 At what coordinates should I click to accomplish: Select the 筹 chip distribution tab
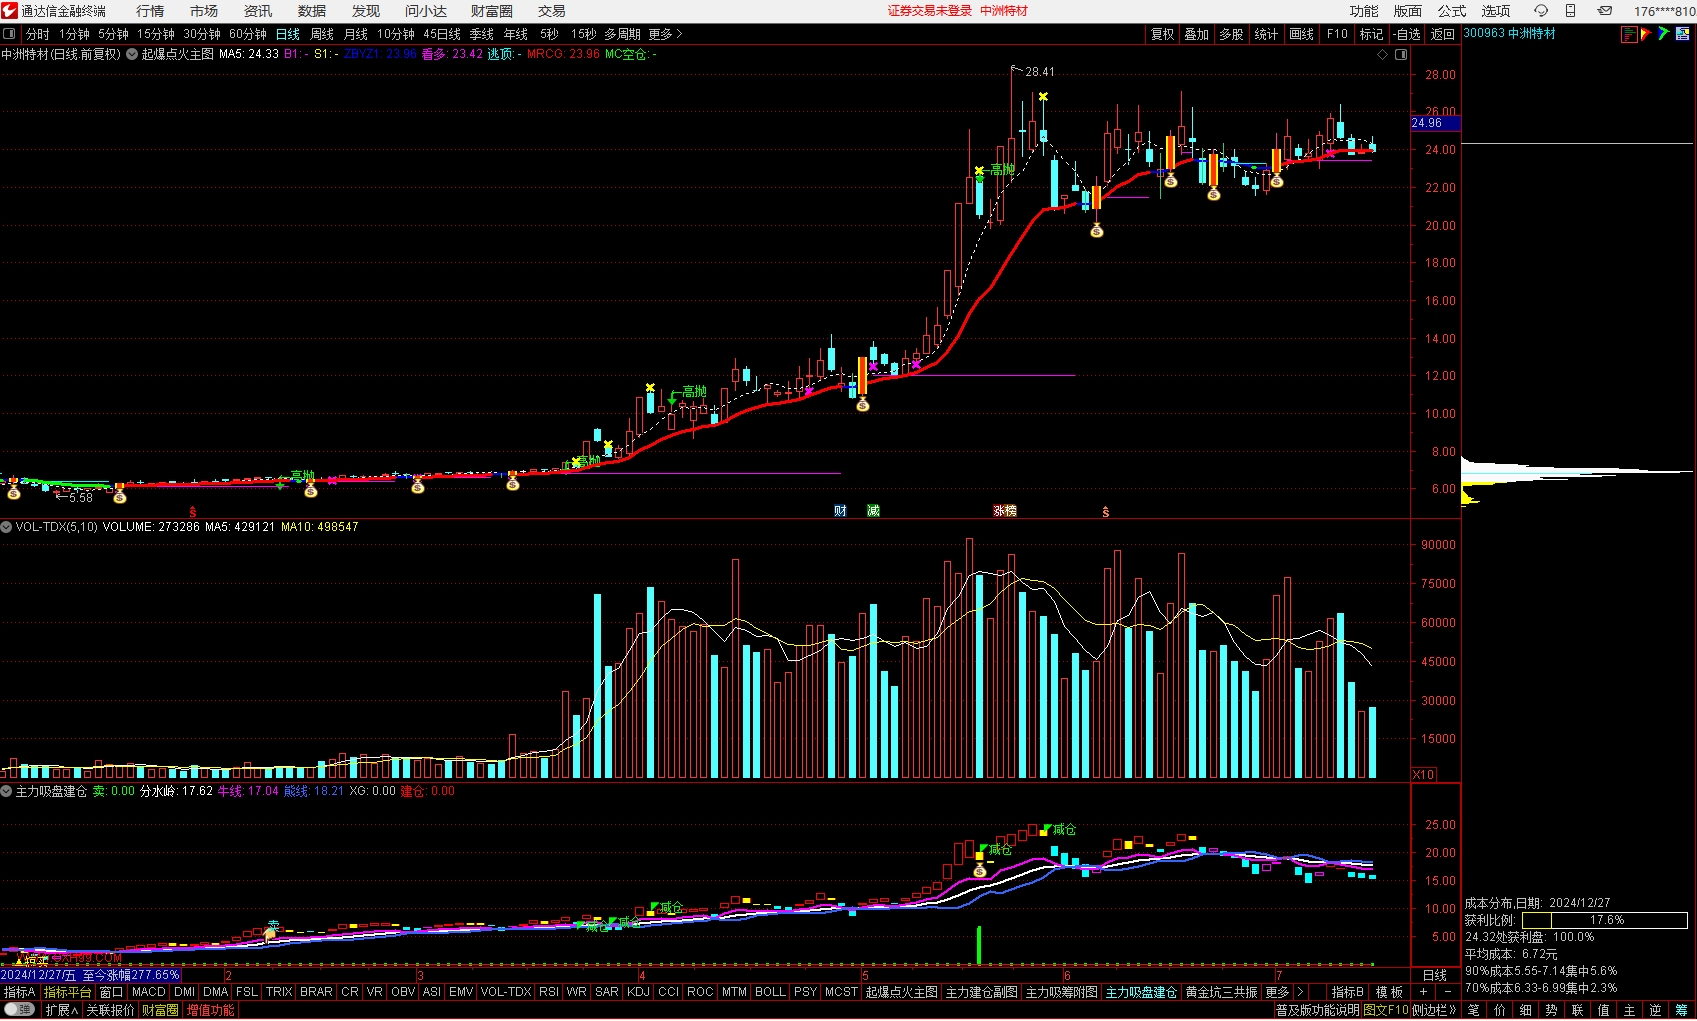point(1682,1010)
